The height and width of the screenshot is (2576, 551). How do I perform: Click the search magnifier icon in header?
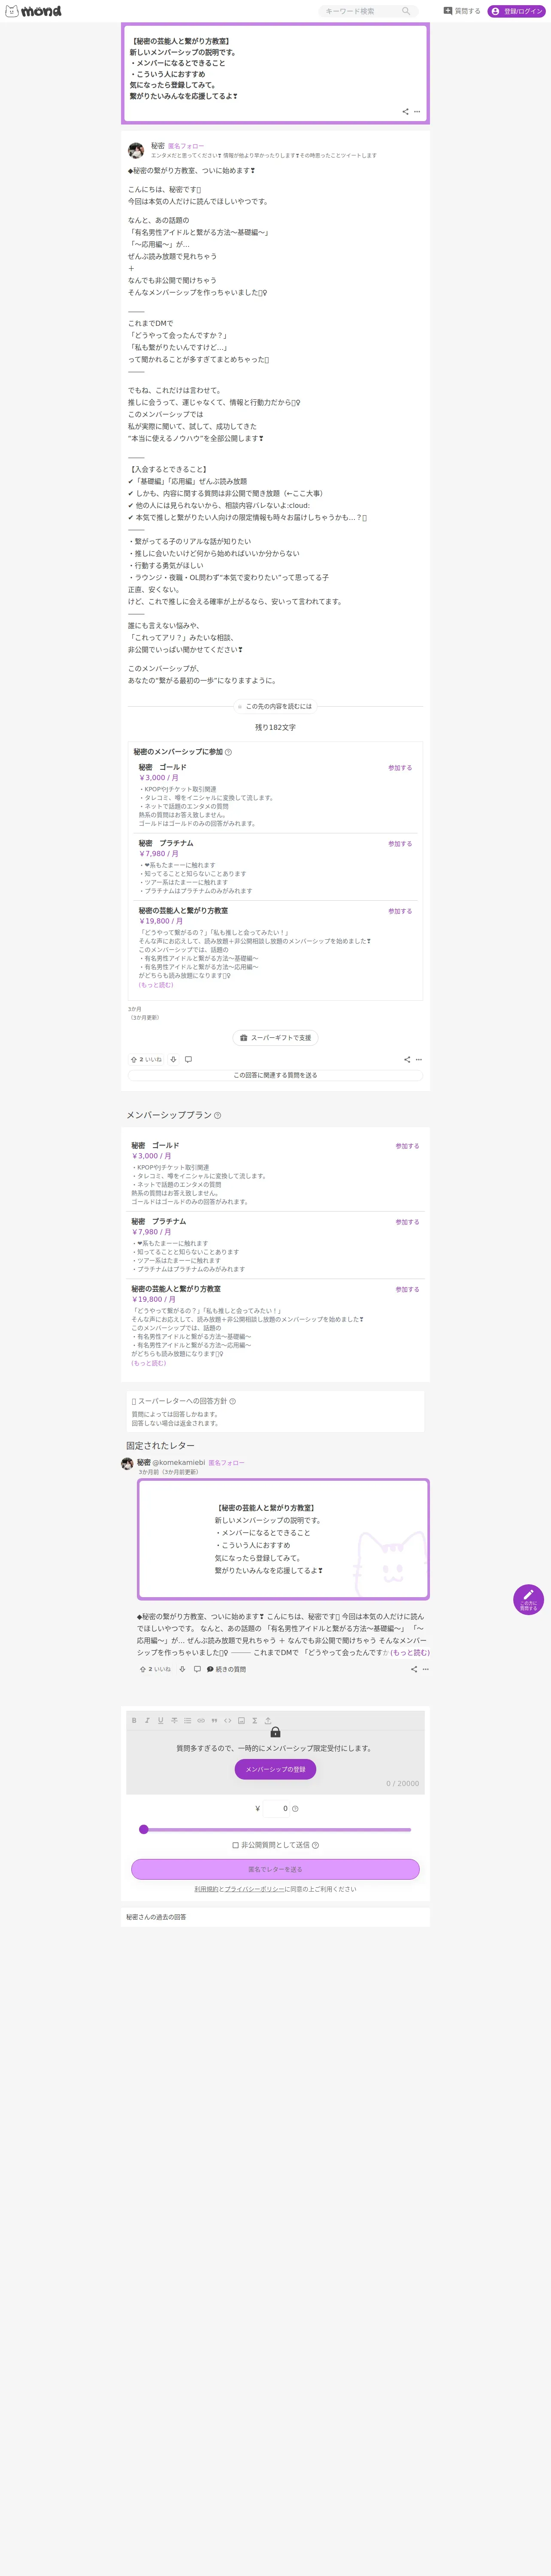[x=405, y=11]
